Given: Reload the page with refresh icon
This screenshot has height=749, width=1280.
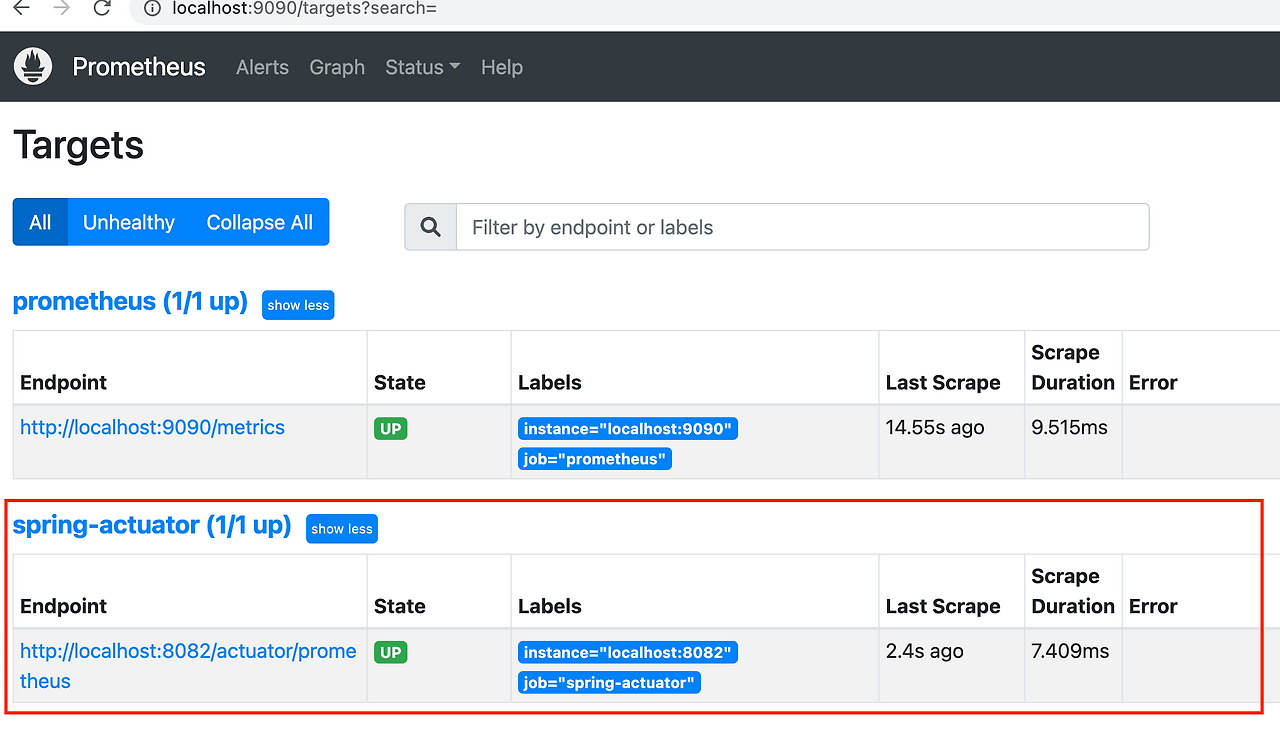Looking at the screenshot, I should 101,9.
